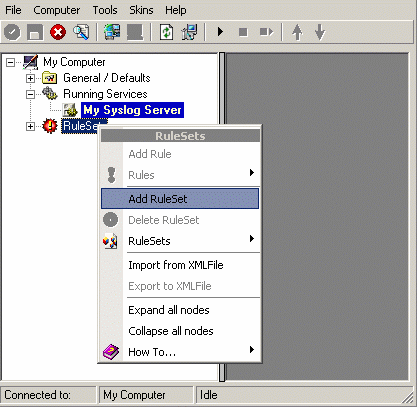Click the move down arrow toolbar icon
Image resolution: width=417 pixels, height=407 pixels.
point(320,32)
